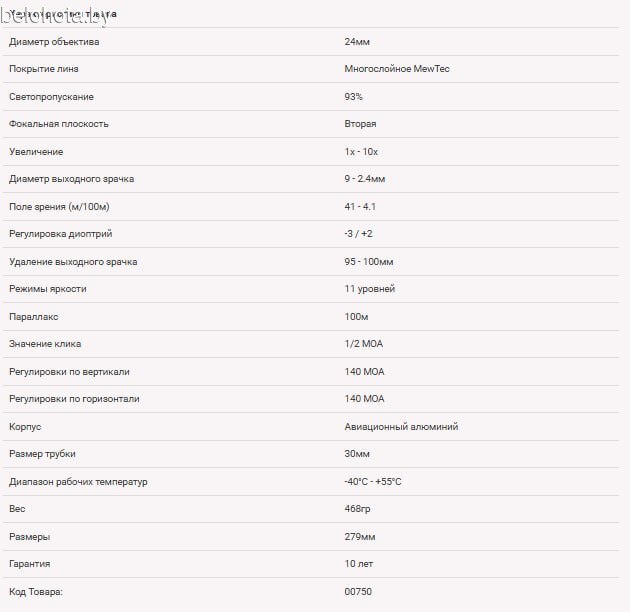This screenshot has width=630, height=612.
Task: Click the 'Диаметр выходного зрачка' label
Action: click(71, 179)
